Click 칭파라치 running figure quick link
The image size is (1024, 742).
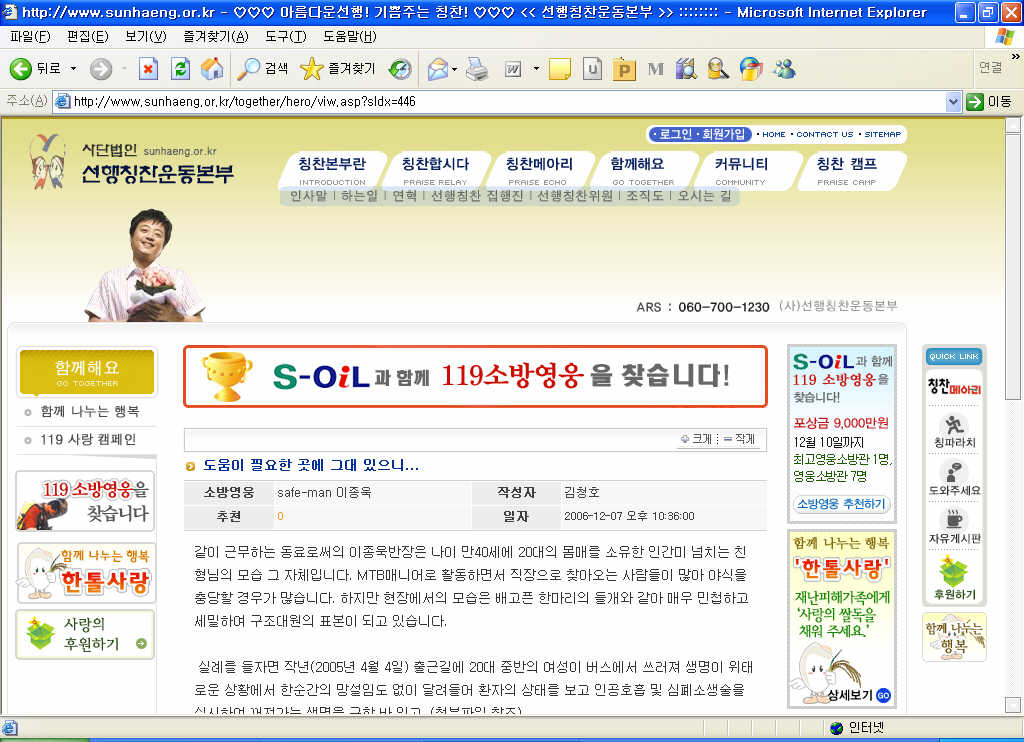(x=954, y=431)
